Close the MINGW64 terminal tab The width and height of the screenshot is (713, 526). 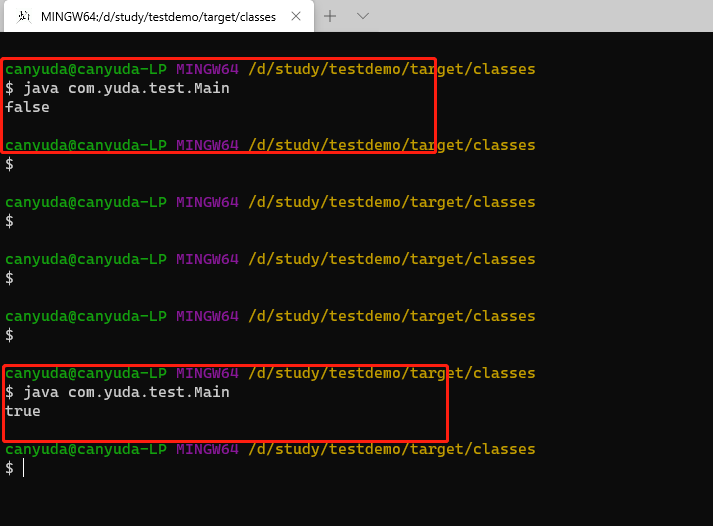pos(296,16)
